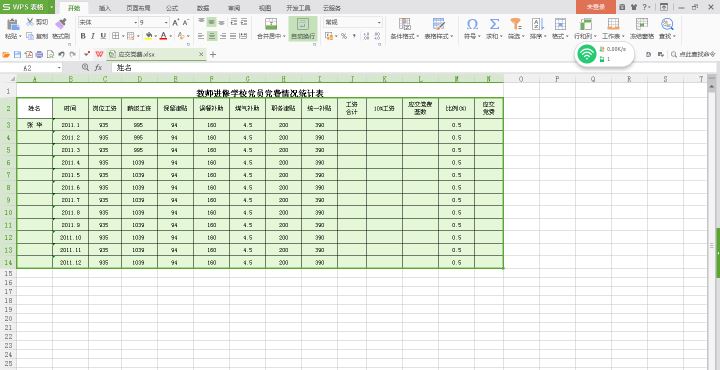720x370 pixels.
Task: Save the workbook with the disk icon
Action: click(17, 54)
